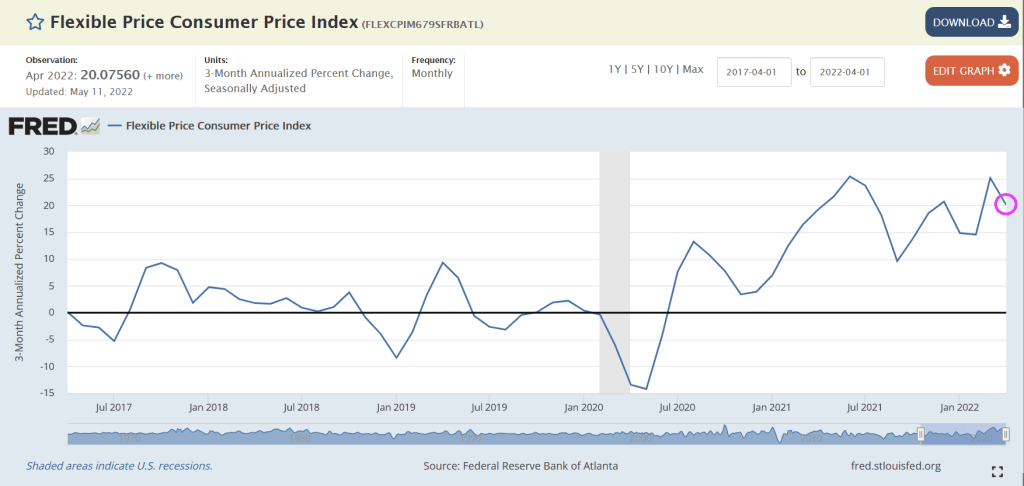Open the Edit Graph panel
The width and height of the screenshot is (1024, 486).
pos(971,71)
